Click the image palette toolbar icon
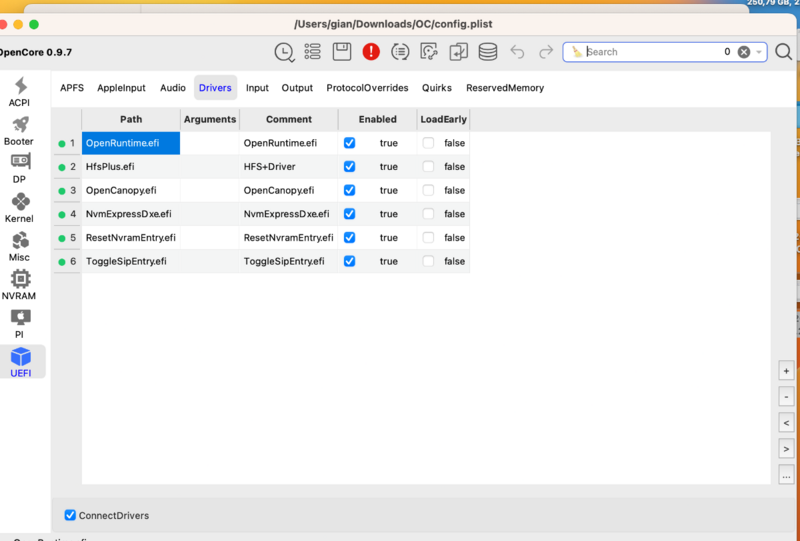Screen dimensions: 800x541 tap(429, 52)
